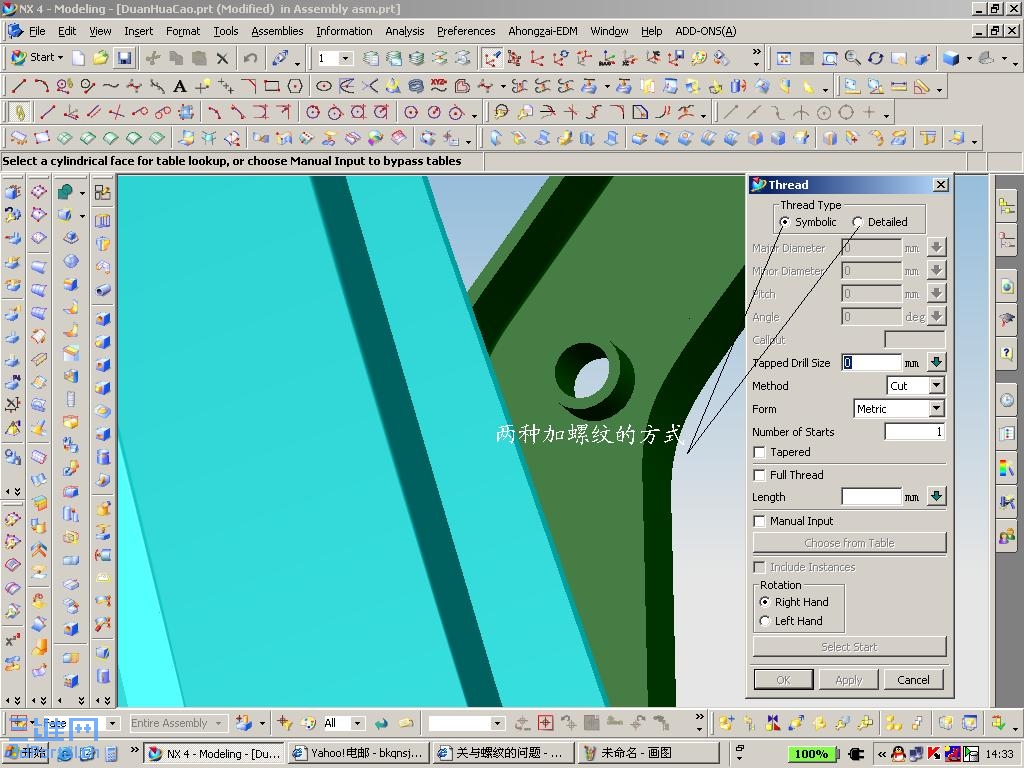The width and height of the screenshot is (1024, 768).
Task: Click the shaded cube rendering style icon
Action: pyautogui.click(x=951, y=58)
